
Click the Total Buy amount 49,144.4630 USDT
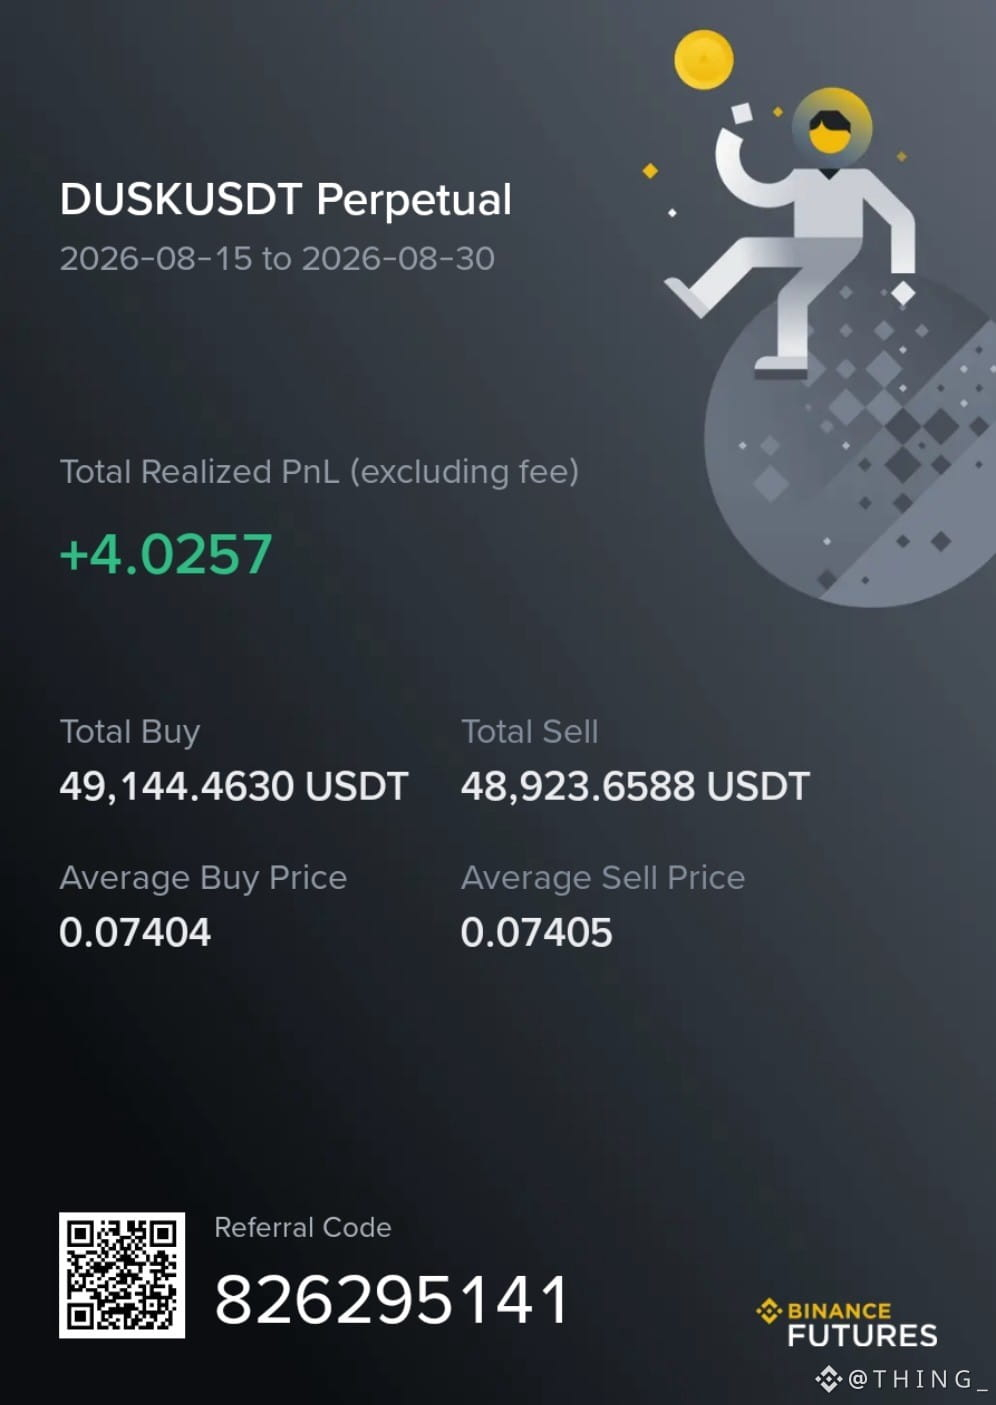pos(234,786)
